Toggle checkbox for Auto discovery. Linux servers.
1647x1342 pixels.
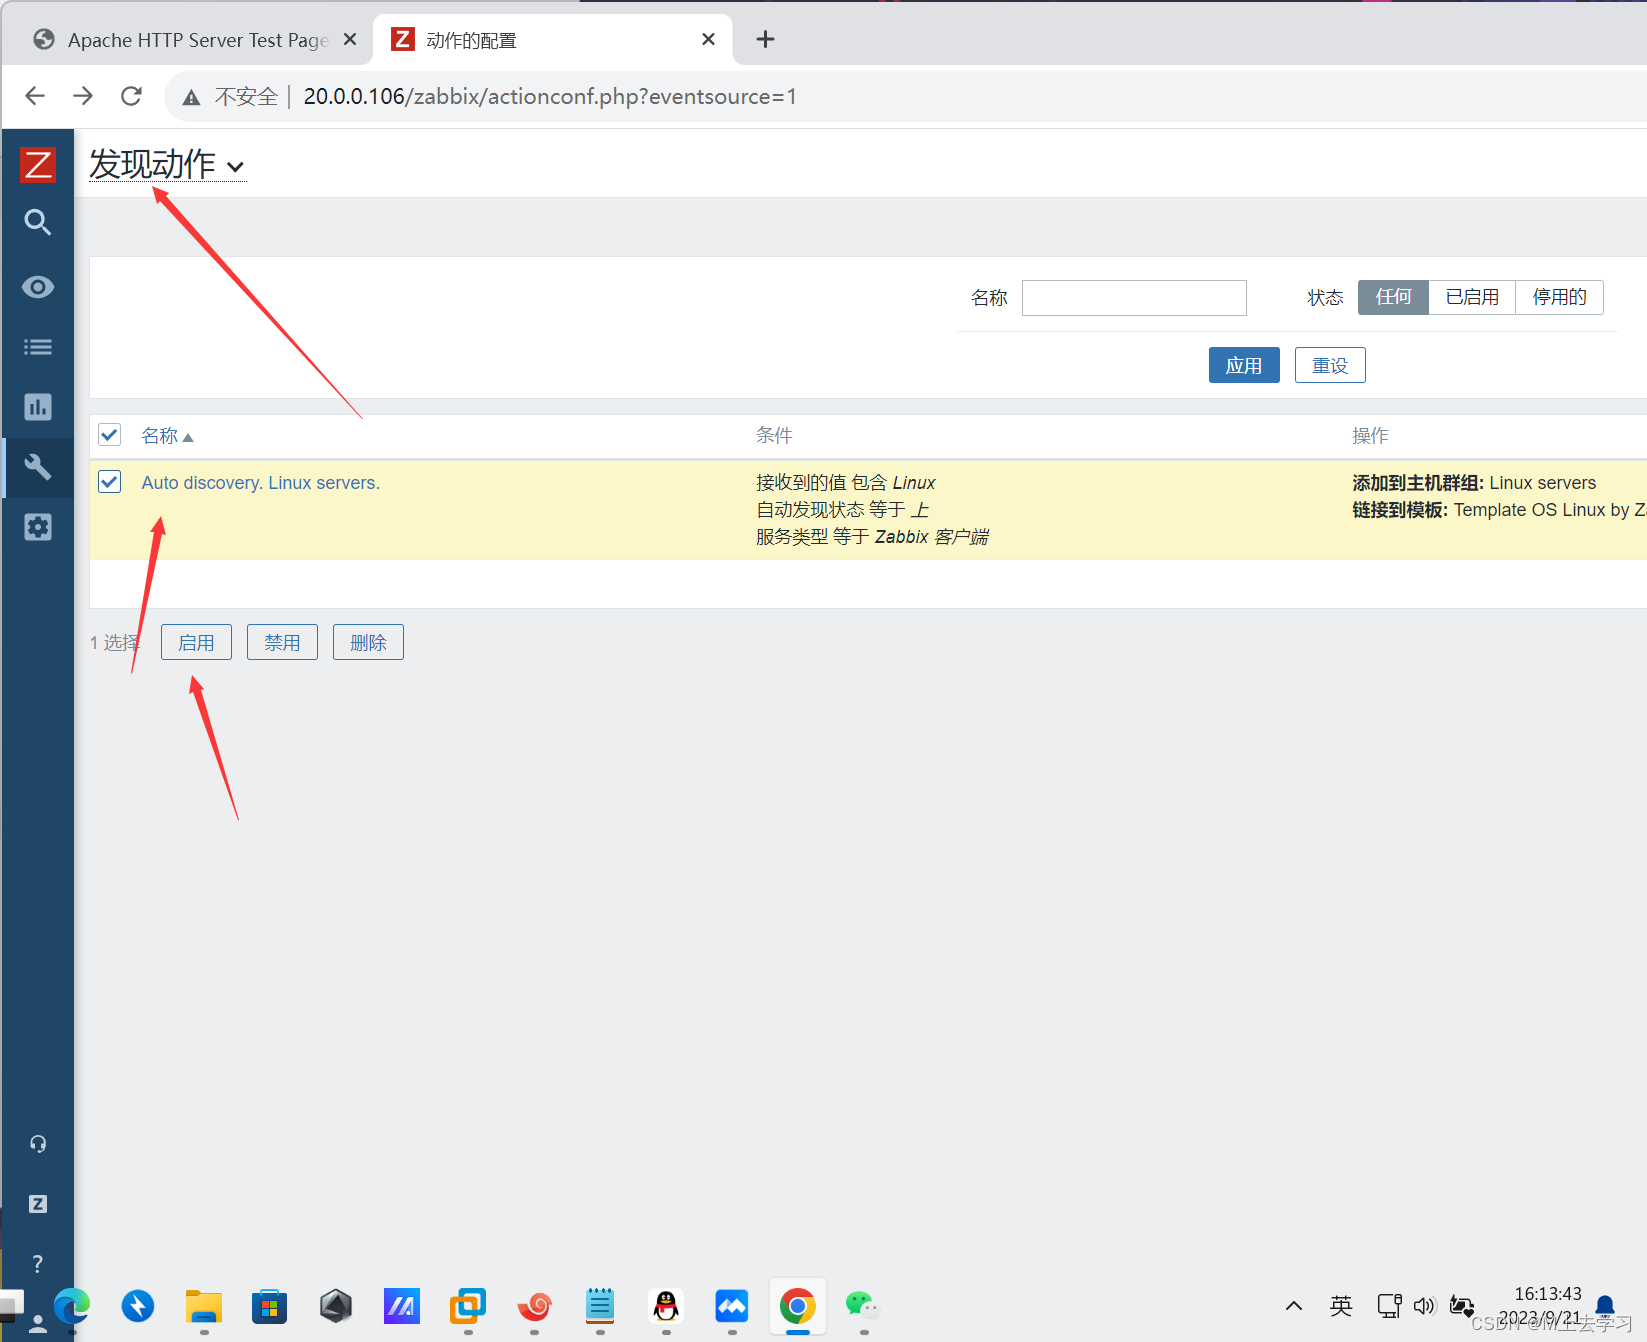click(x=110, y=482)
